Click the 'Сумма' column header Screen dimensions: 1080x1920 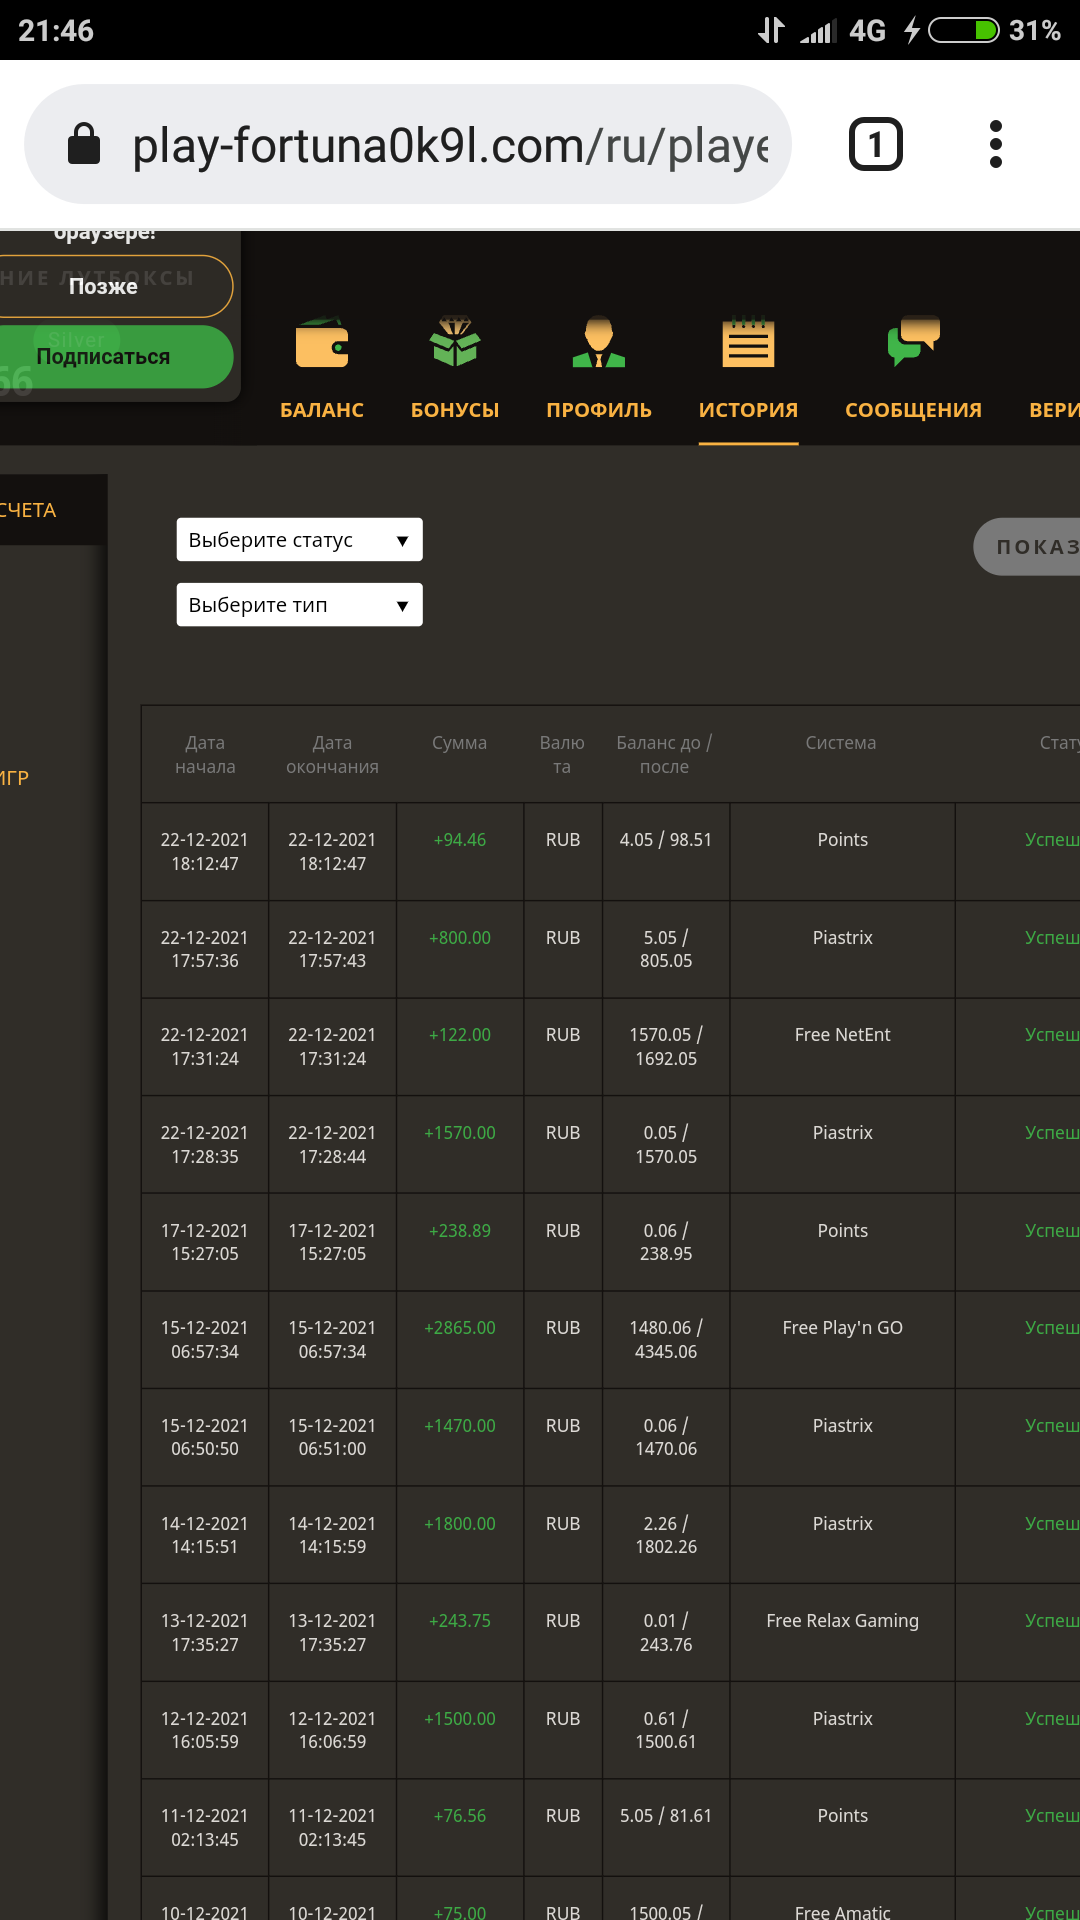point(459,743)
